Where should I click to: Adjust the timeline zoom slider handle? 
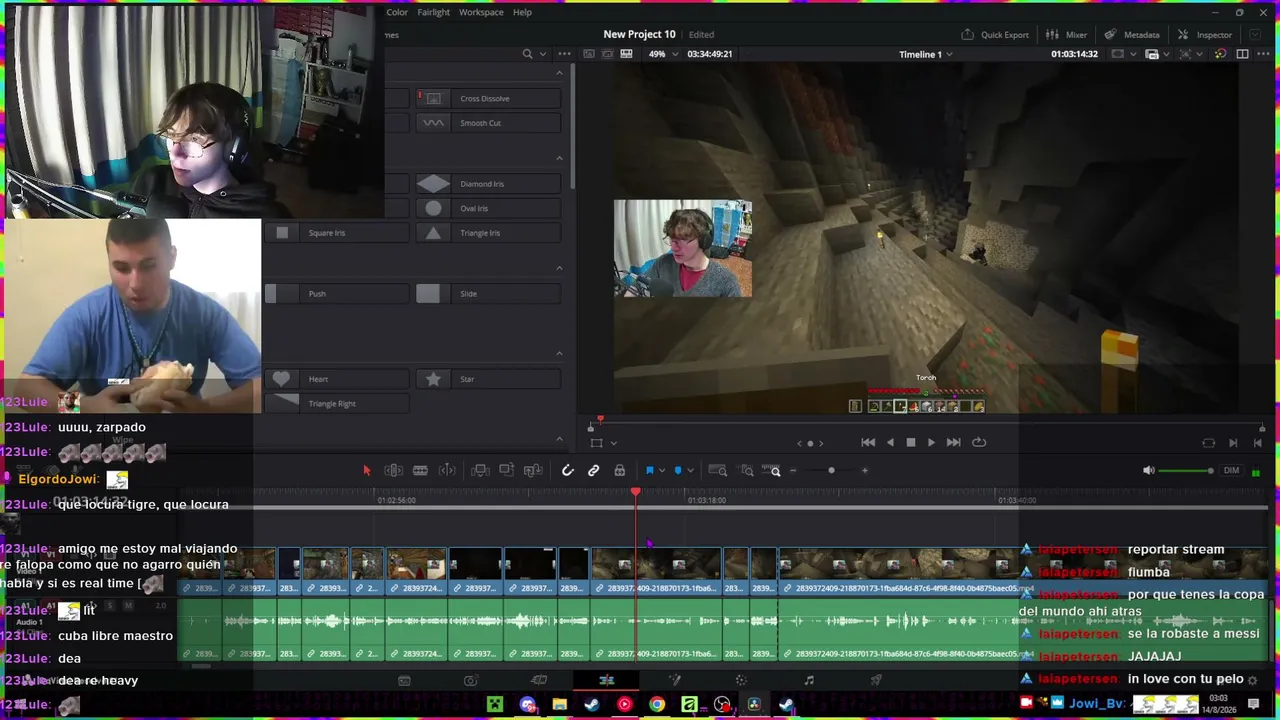click(831, 471)
